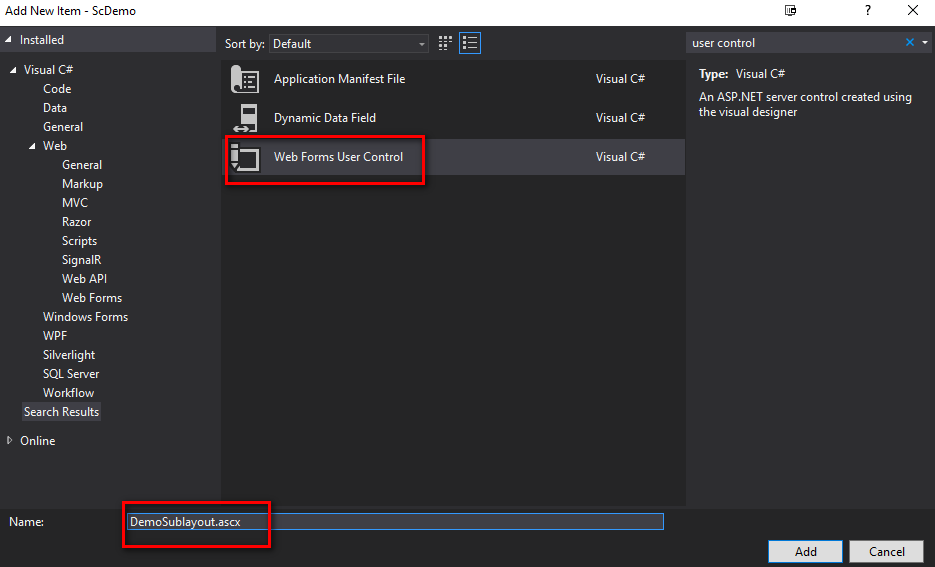The image size is (935, 567).
Task: Collapse the Visual C# node
Action: click(13, 70)
